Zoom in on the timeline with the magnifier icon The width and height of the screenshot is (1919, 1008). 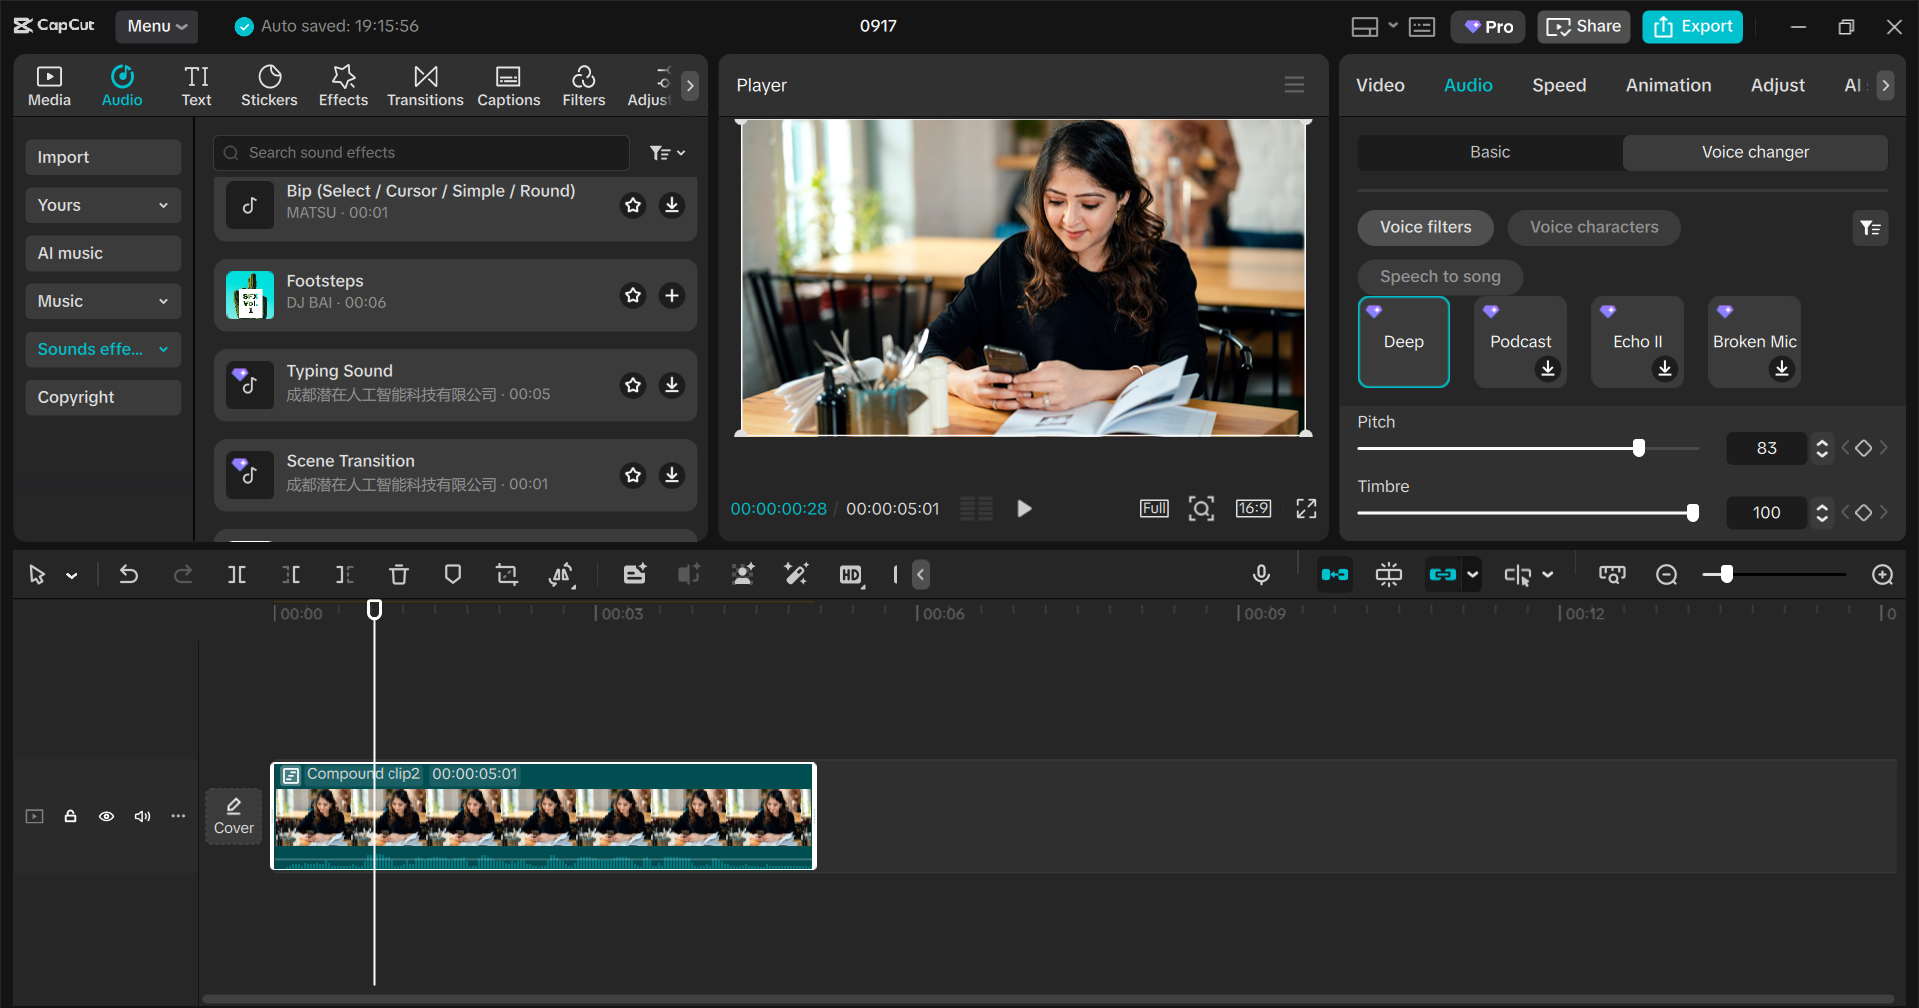coord(1881,575)
